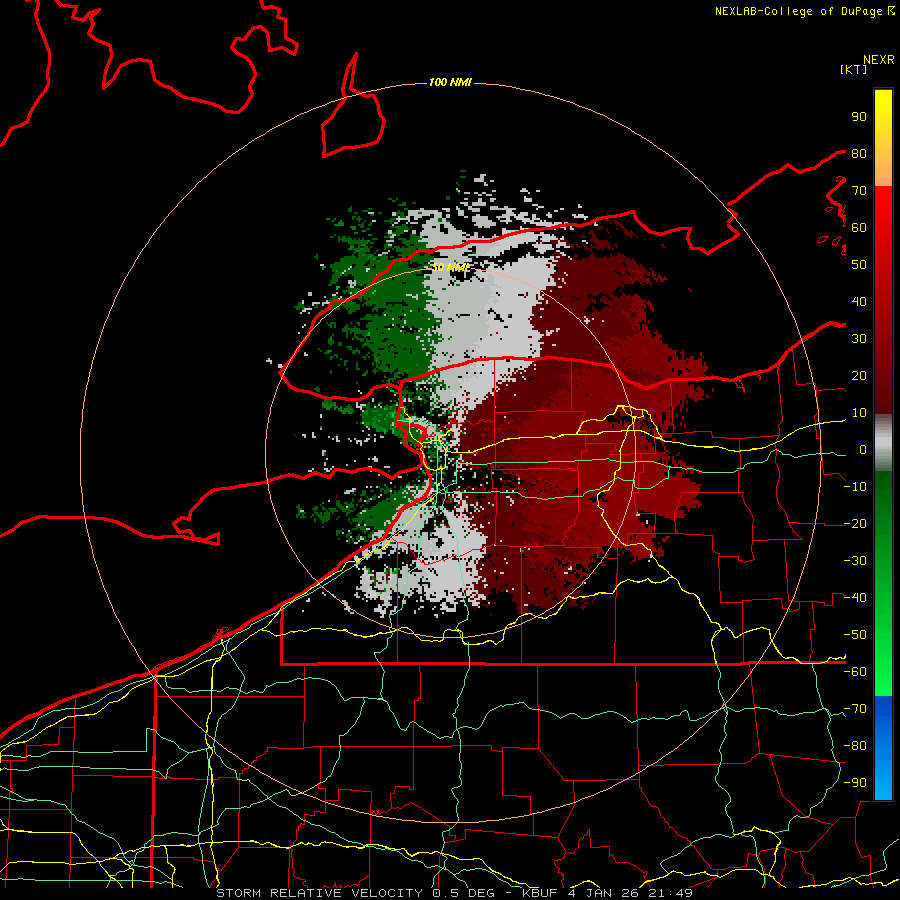900x900 pixels.
Task: Click the [KT] units label
Action: (x=854, y=69)
